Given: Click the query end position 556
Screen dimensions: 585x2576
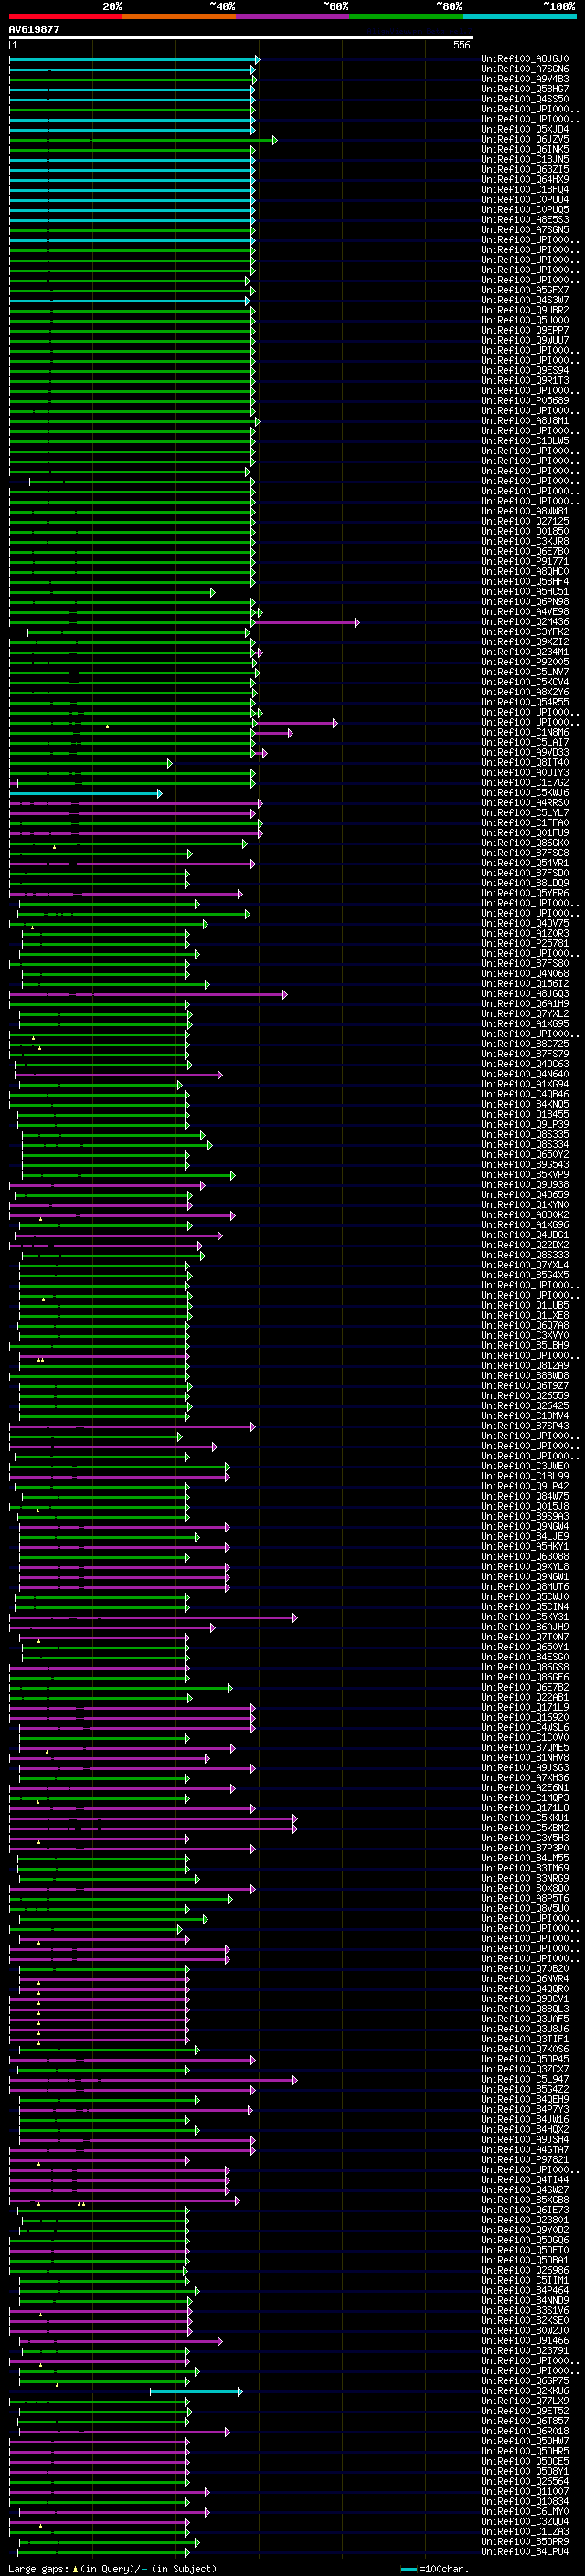Looking at the screenshot, I should (x=462, y=45).
